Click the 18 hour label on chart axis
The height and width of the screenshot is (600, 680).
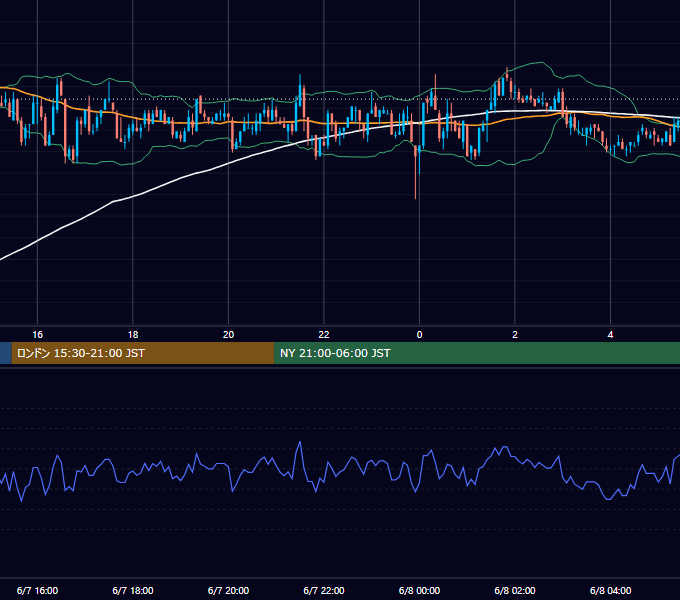pos(133,335)
